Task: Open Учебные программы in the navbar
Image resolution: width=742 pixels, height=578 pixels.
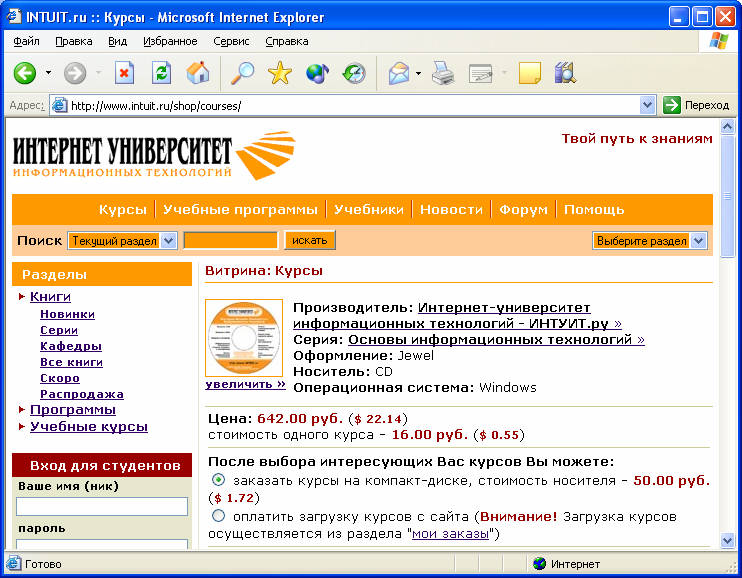Action: point(240,209)
